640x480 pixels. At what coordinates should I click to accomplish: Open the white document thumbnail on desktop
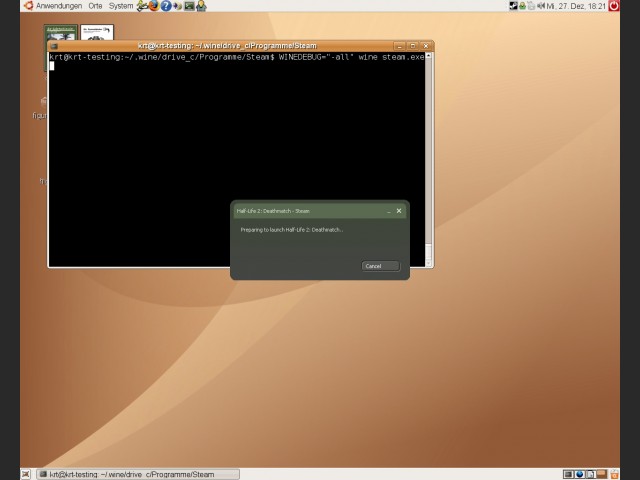[x=97, y=33]
